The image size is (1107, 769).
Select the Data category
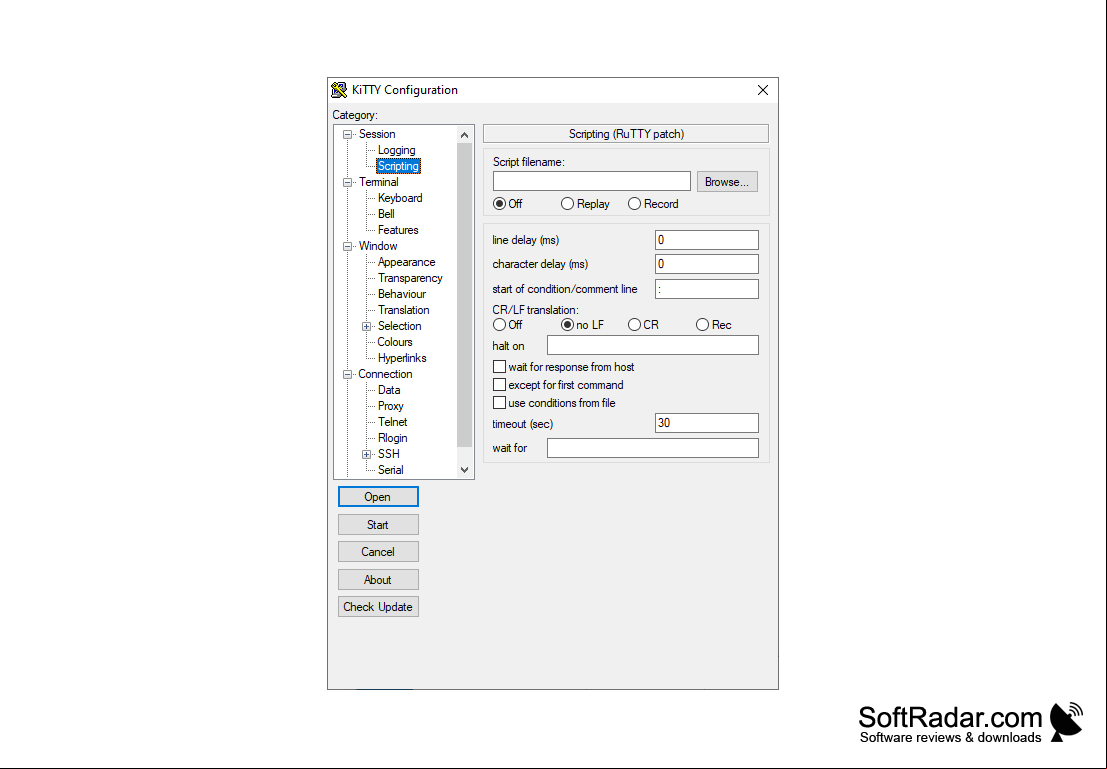(389, 390)
